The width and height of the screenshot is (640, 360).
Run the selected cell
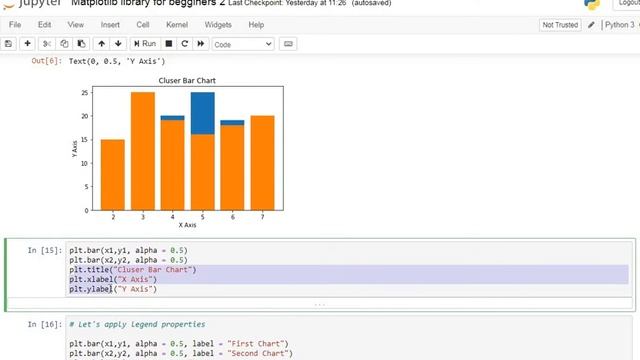pos(145,44)
